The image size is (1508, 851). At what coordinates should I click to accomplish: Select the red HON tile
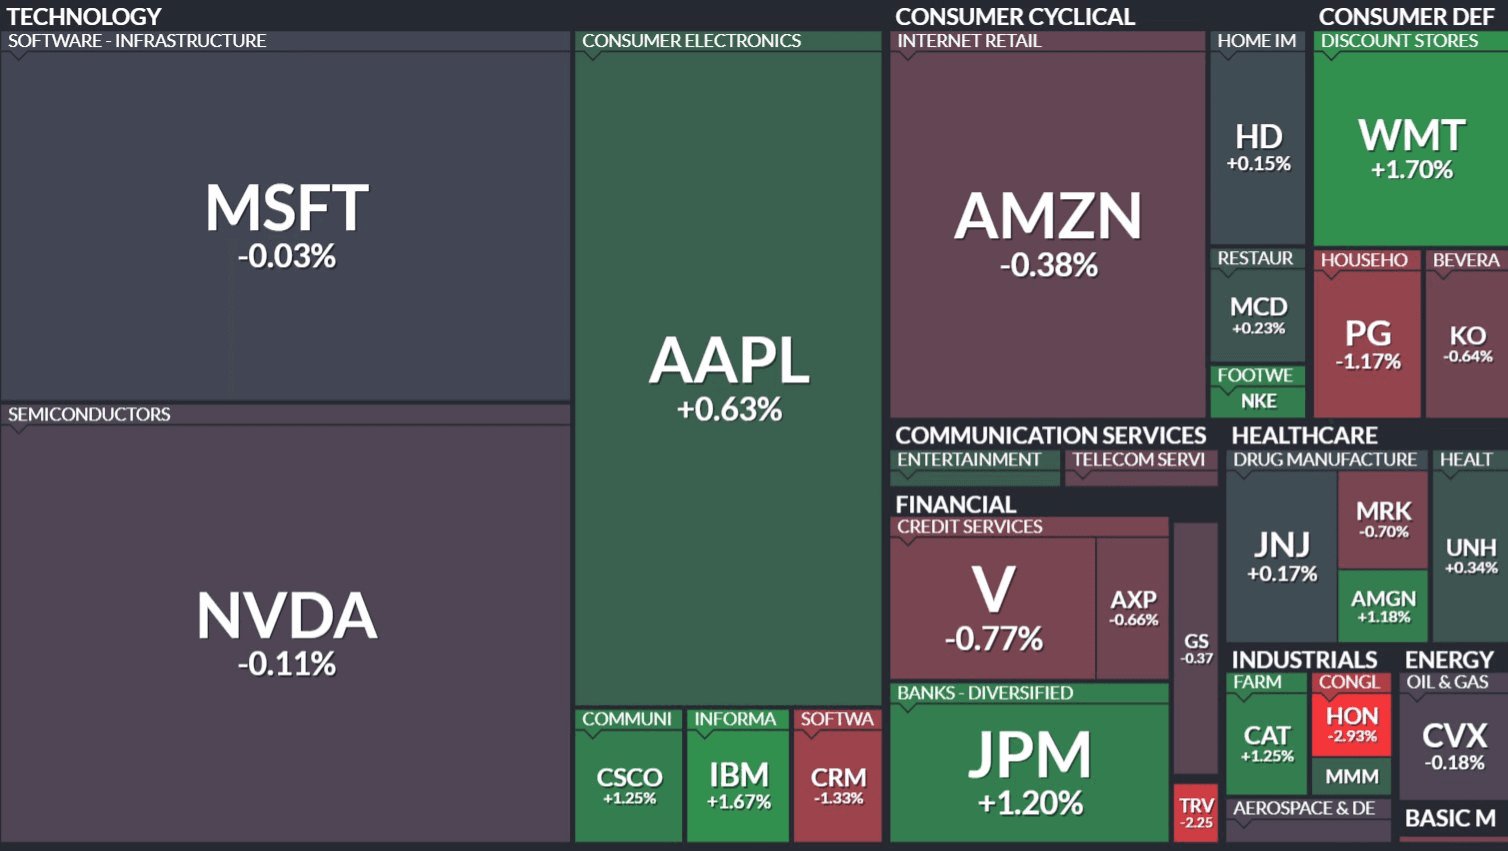[x=1352, y=725]
